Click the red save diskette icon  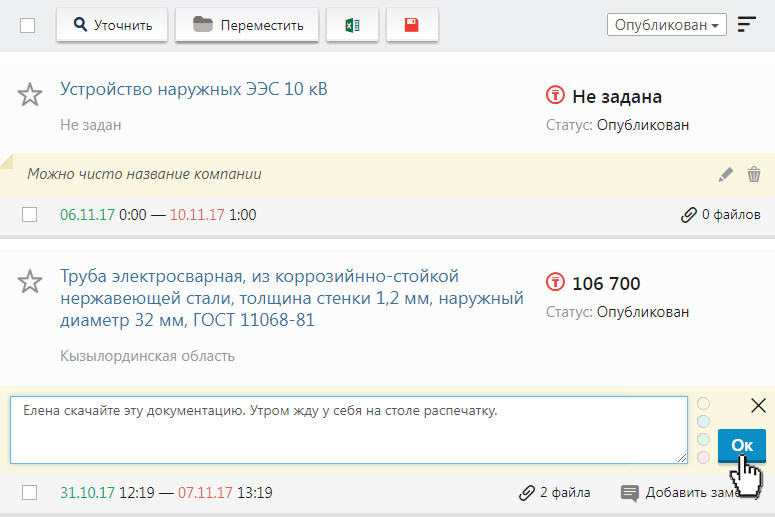pyautogui.click(x=412, y=25)
